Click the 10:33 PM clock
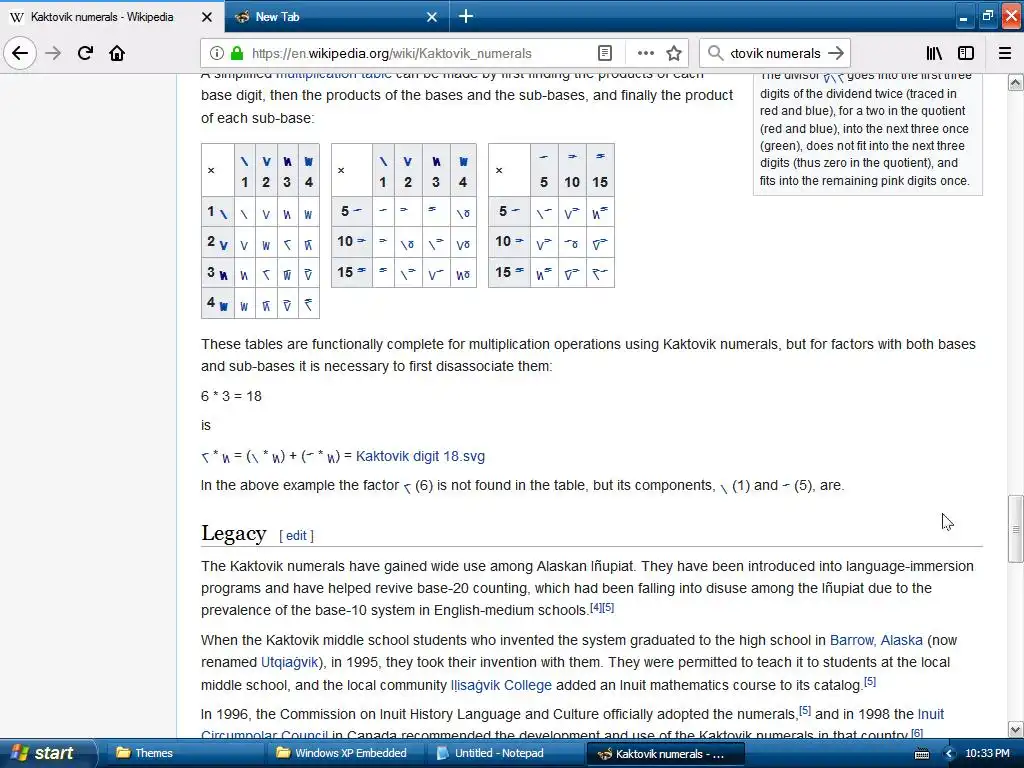Image resolution: width=1024 pixels, height=768 pixels. (987, 754)
